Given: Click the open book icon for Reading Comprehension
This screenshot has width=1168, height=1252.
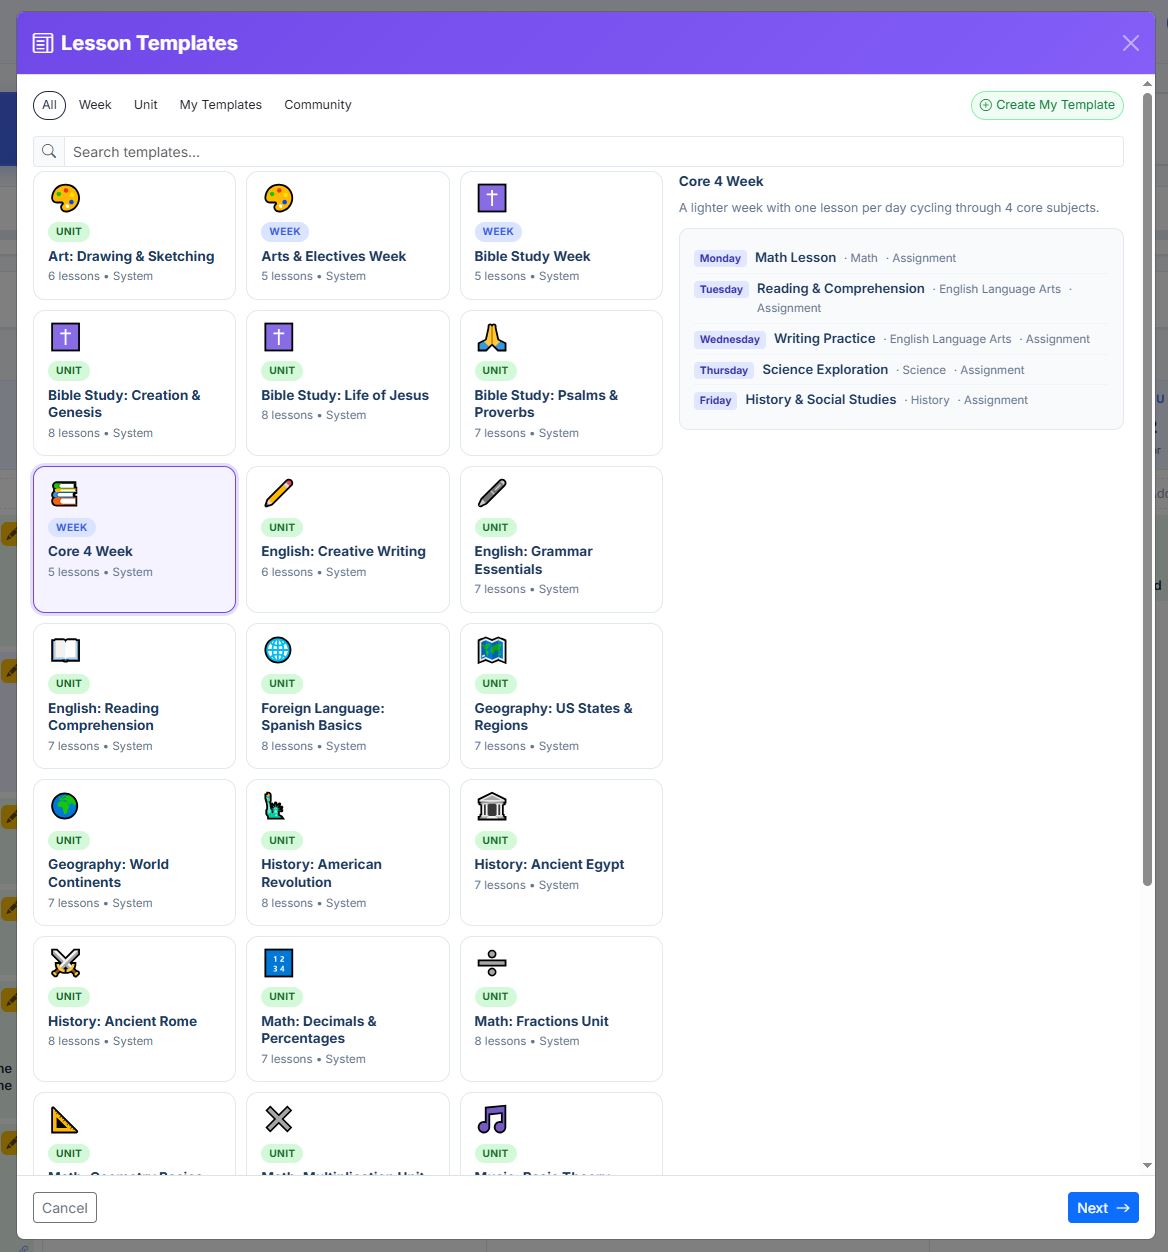Looking at the screenshot, I should [65, 650].
